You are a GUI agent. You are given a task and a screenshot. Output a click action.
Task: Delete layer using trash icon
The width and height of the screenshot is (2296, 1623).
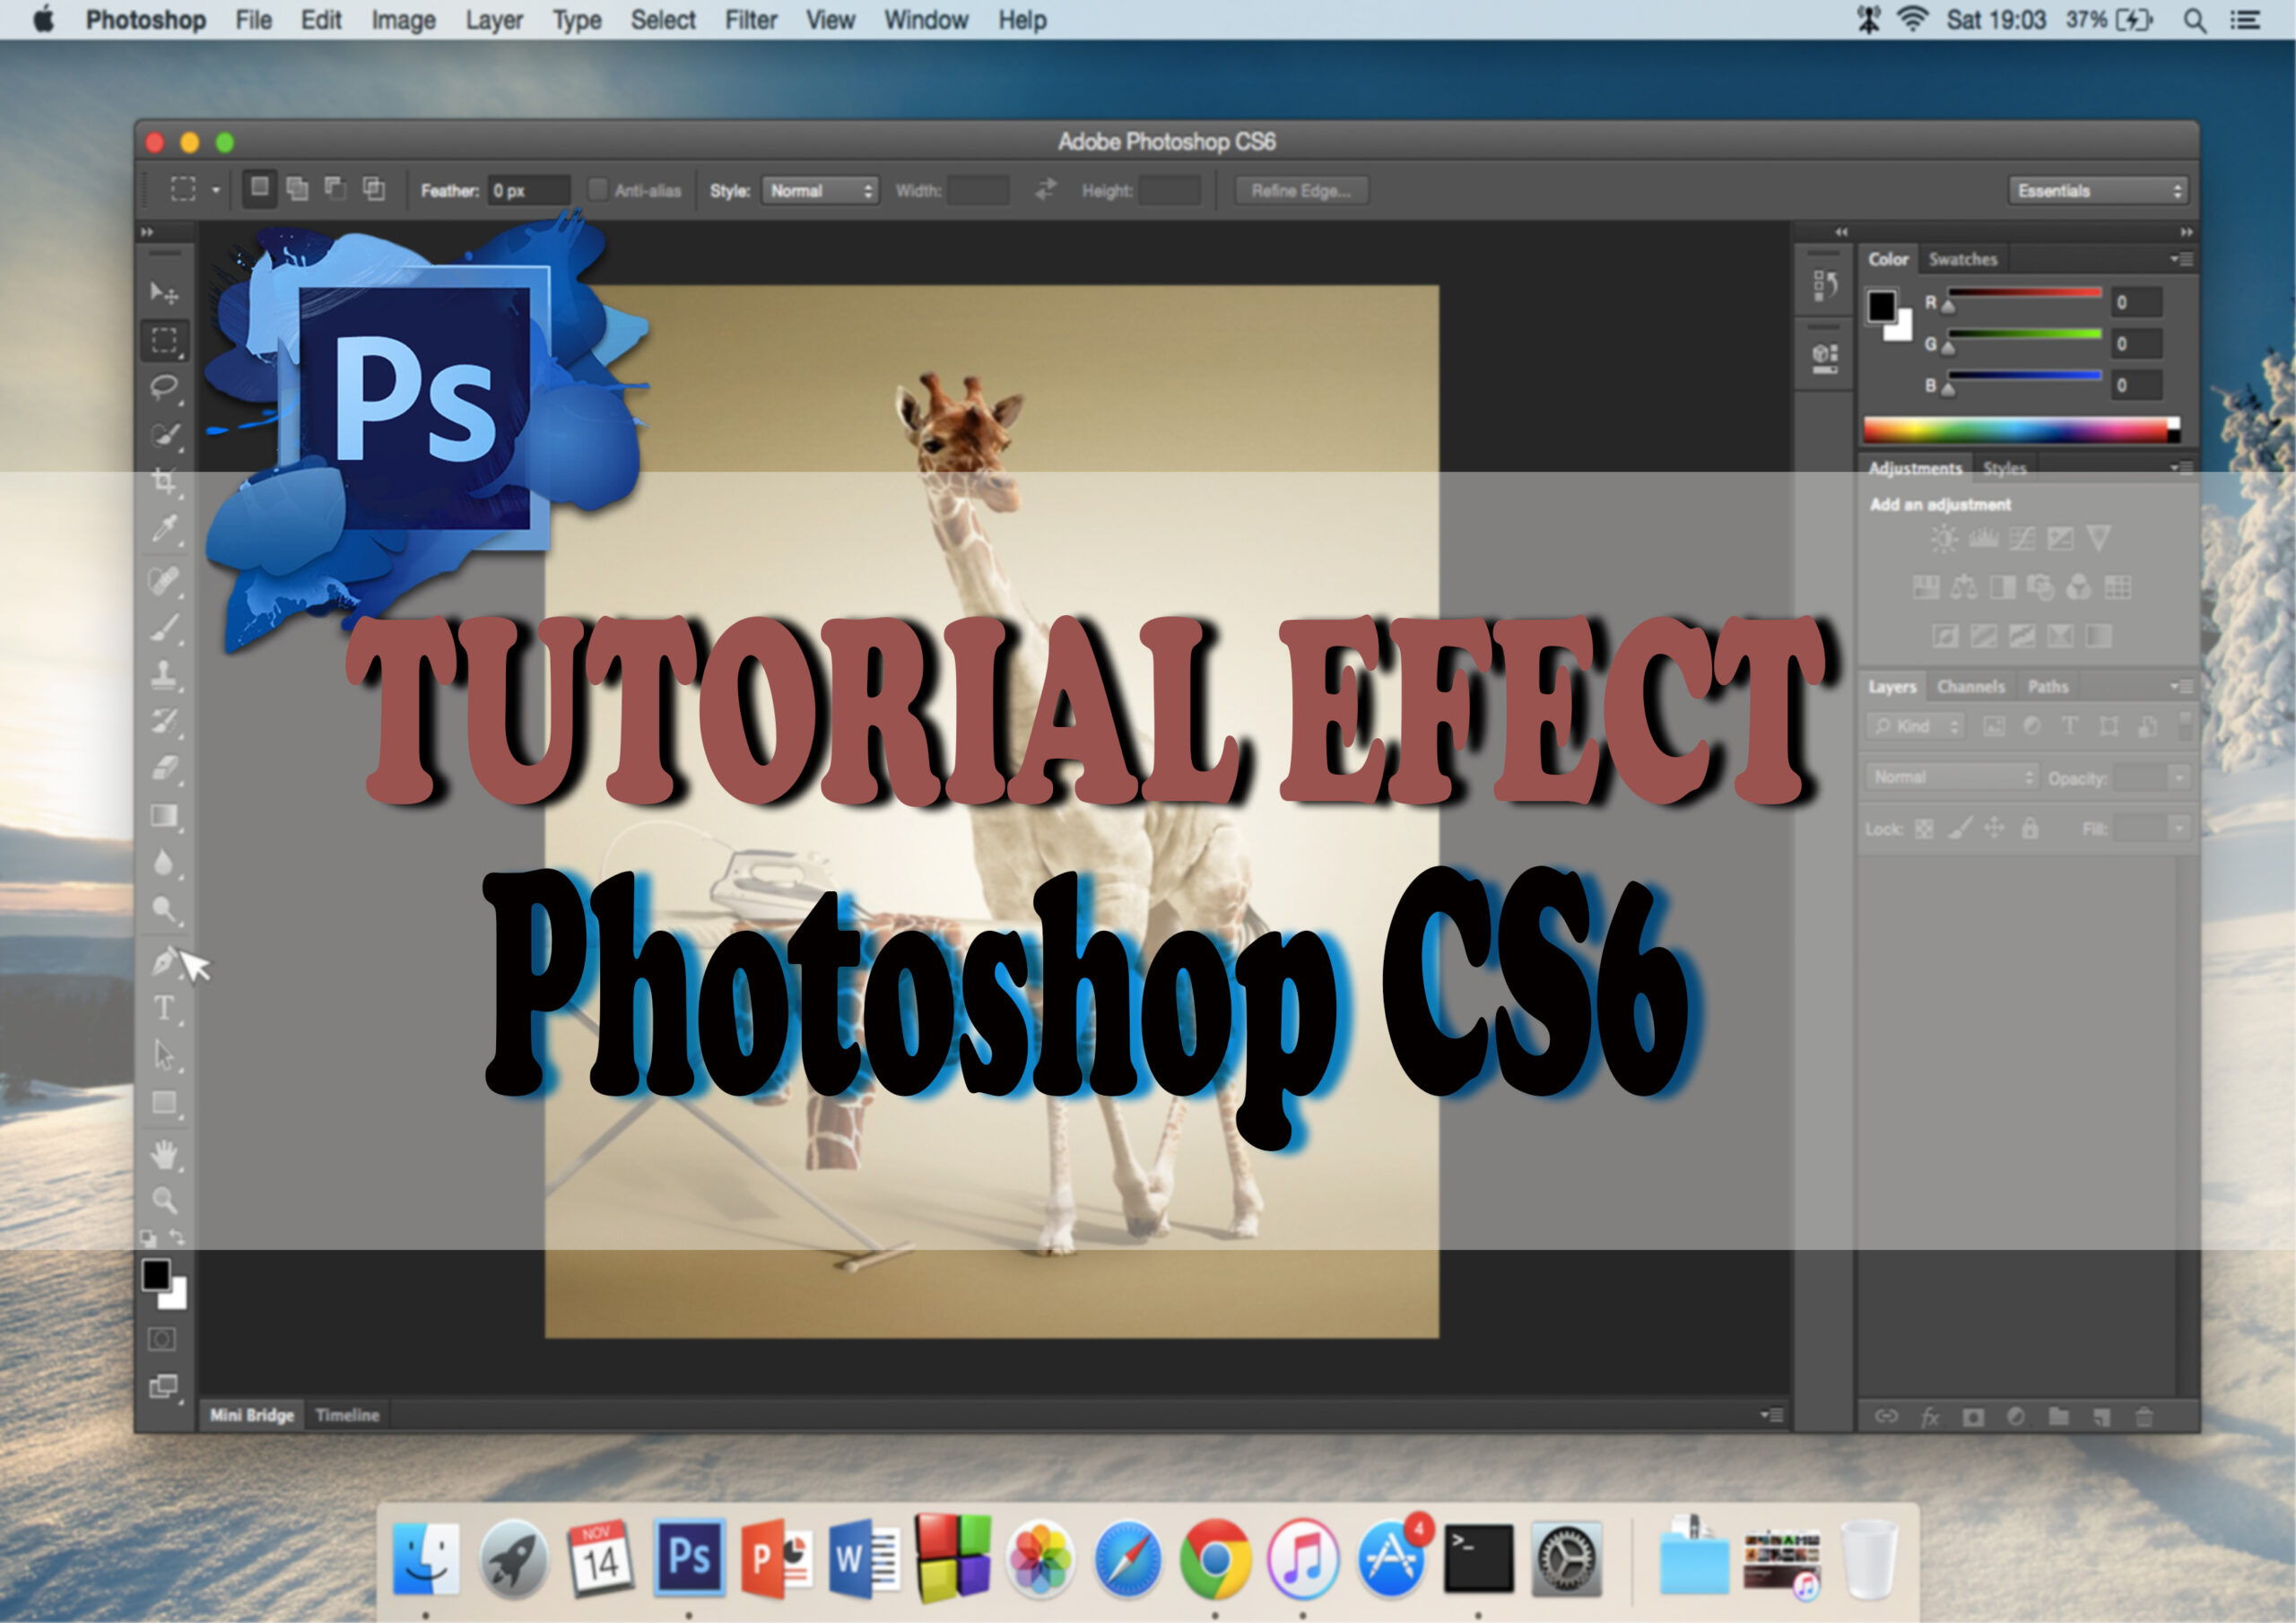tap(2143, 1416)
